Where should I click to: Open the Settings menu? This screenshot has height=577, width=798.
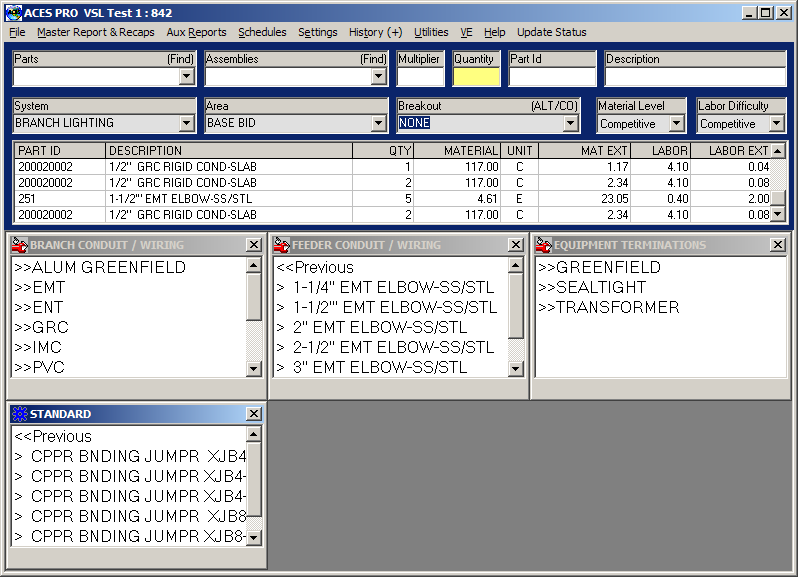coord(318,32)
